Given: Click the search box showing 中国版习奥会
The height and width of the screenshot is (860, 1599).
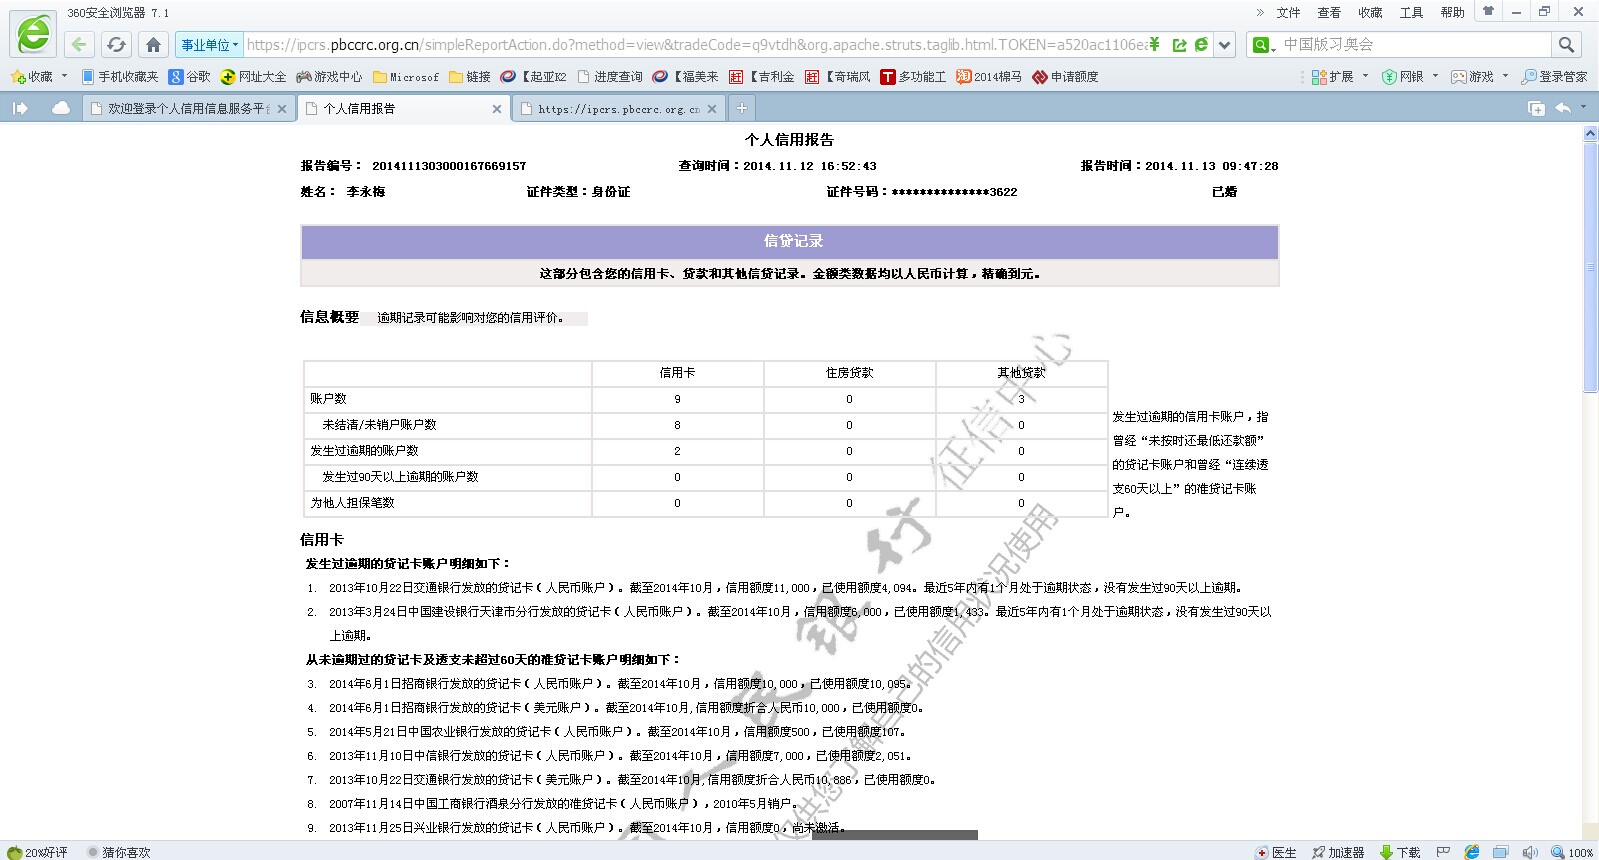Looking at the screenshot, I should pos(1414,45).
